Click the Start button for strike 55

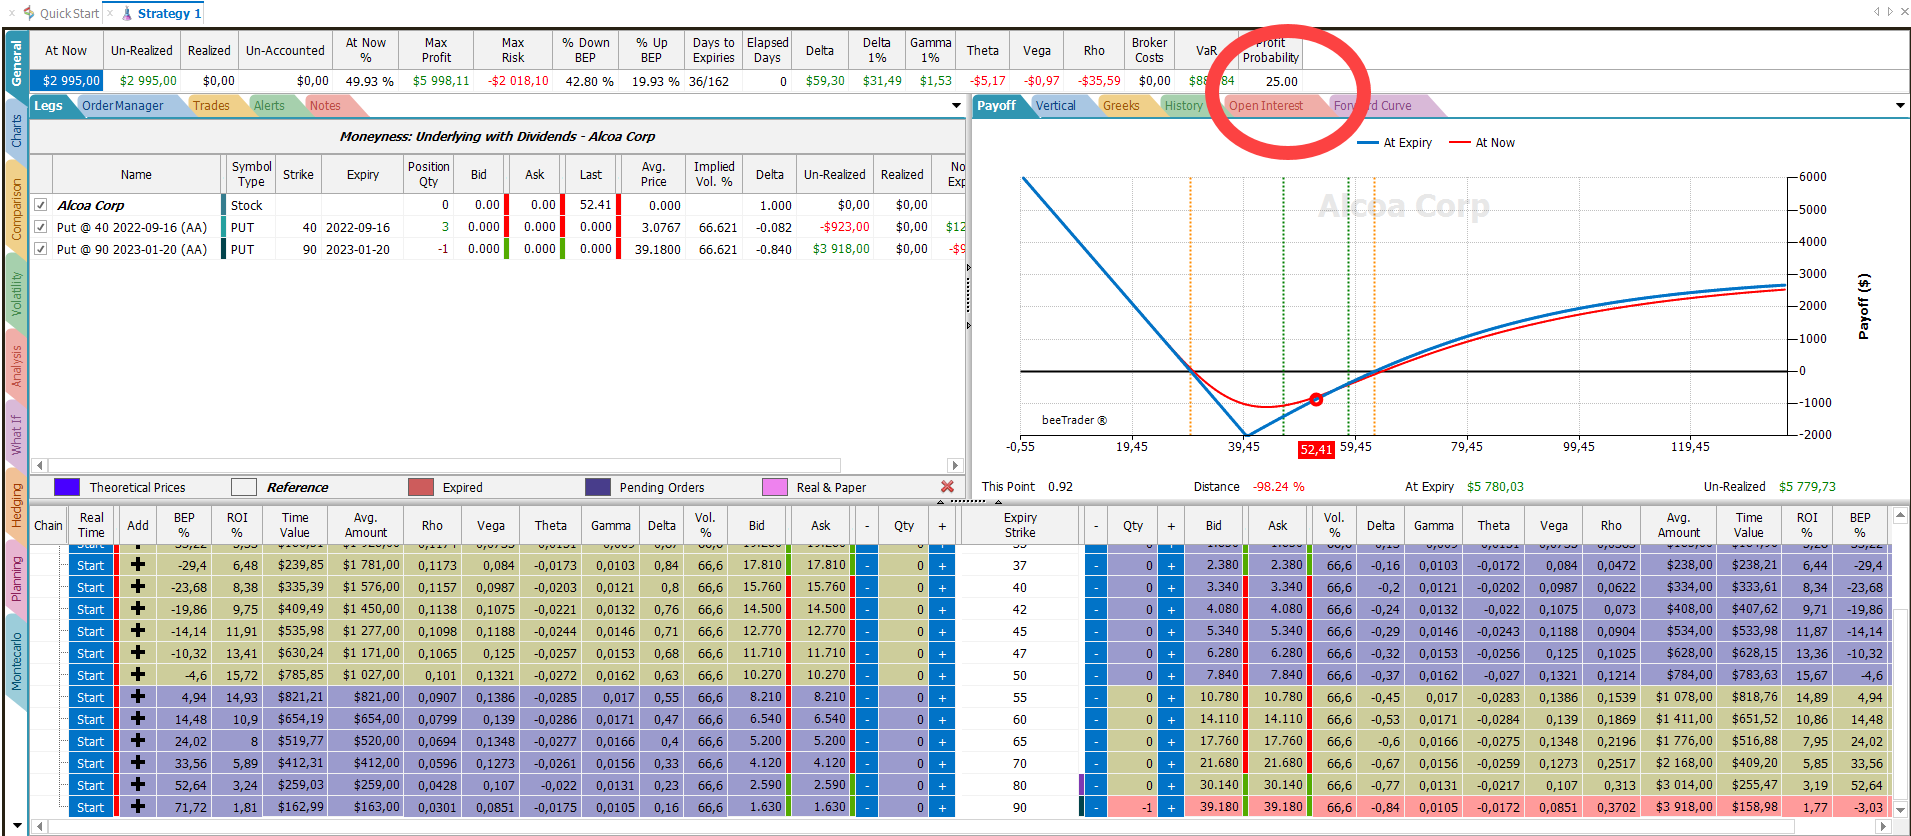pos(91,697)
